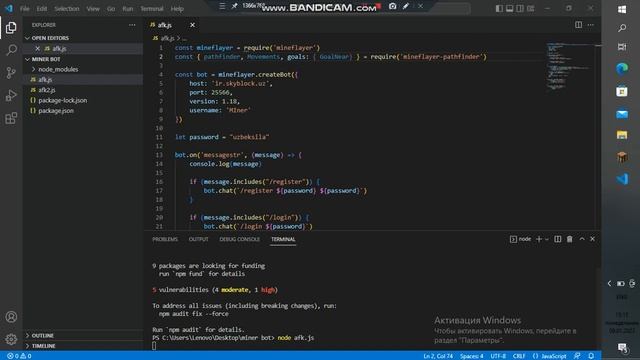Toggle primary side bar layout icon

pos(499,8)
